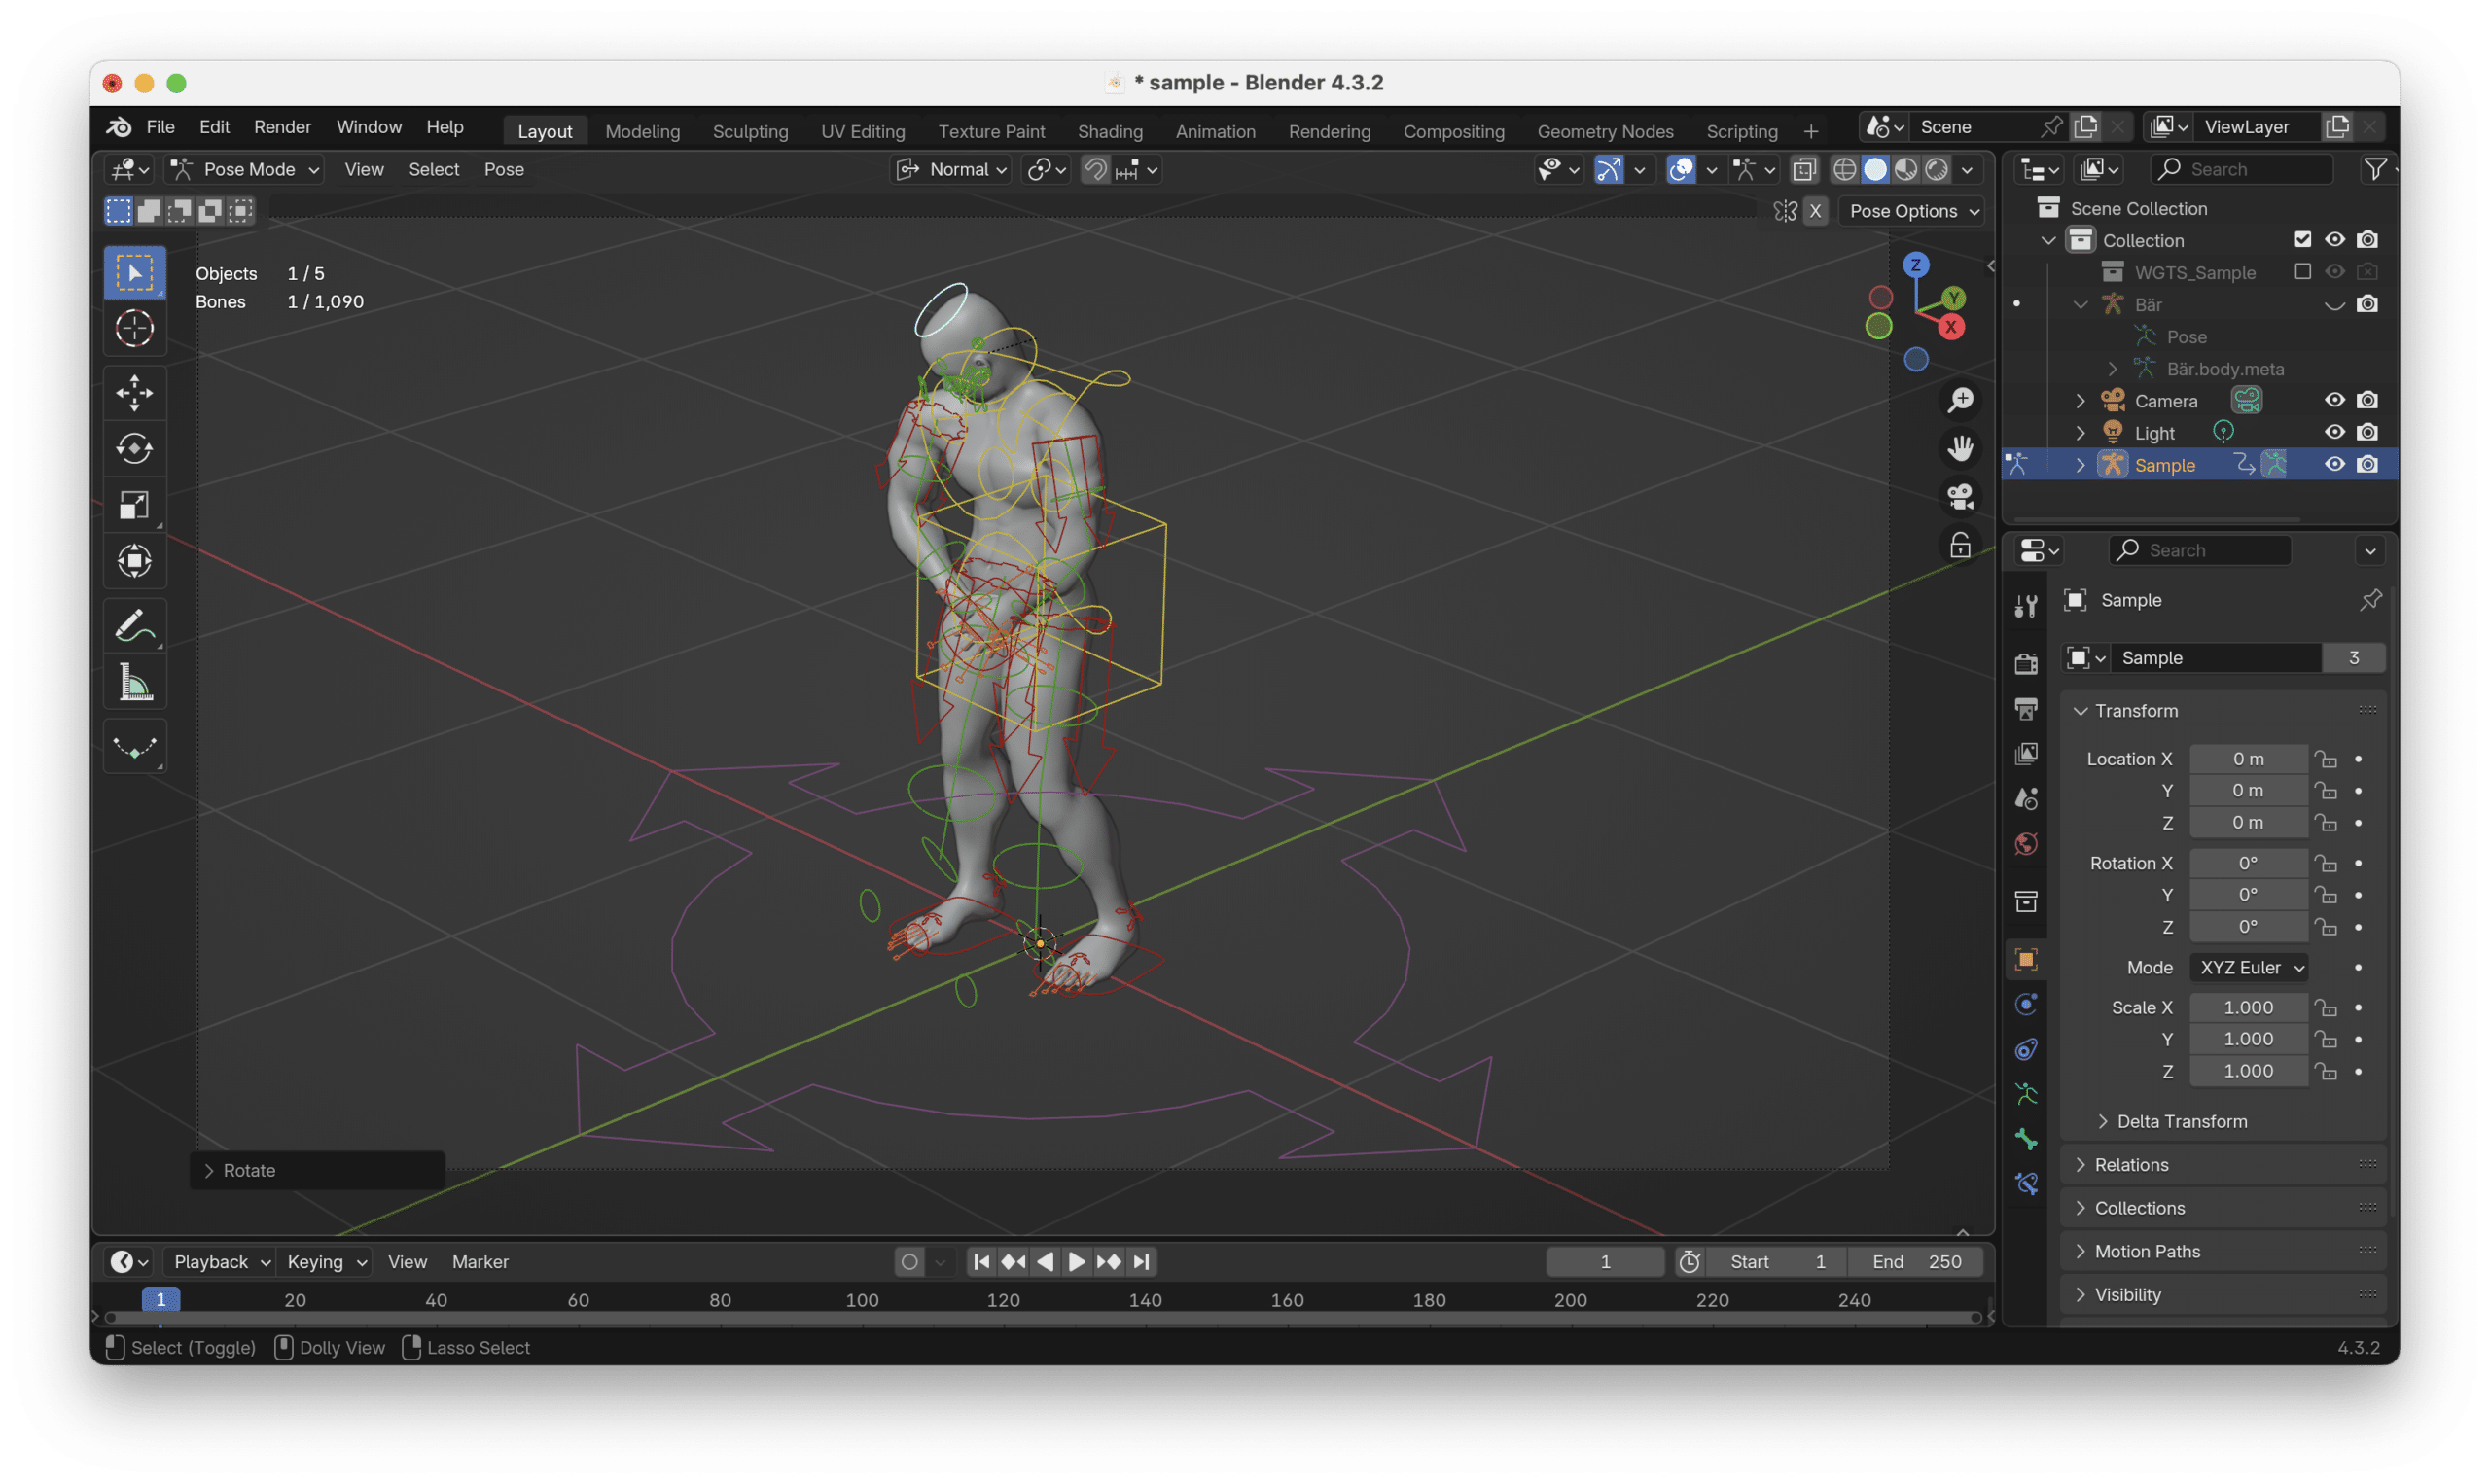
Task: Open the Output properties tab
Action: 2027,709
